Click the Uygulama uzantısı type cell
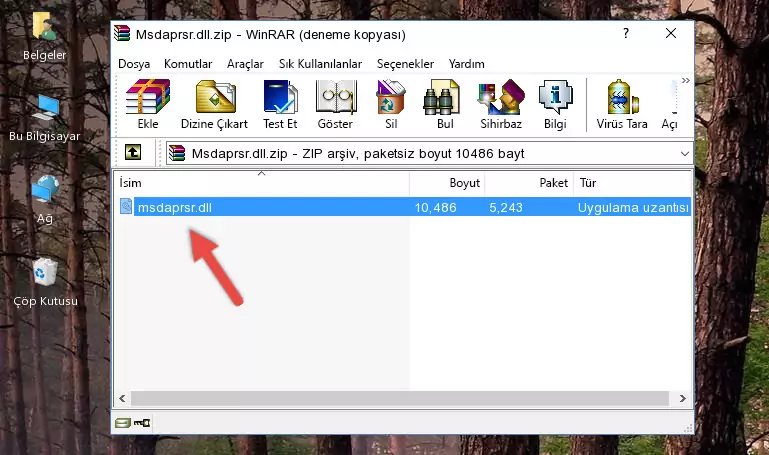Viewport: 769px width, 455px height. point(633,207)
